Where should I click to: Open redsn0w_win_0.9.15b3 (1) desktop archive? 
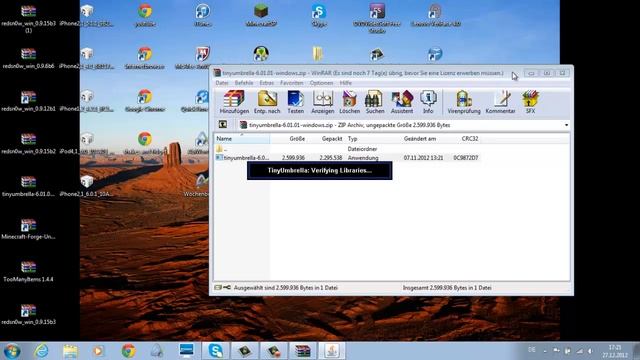[28, 18]
